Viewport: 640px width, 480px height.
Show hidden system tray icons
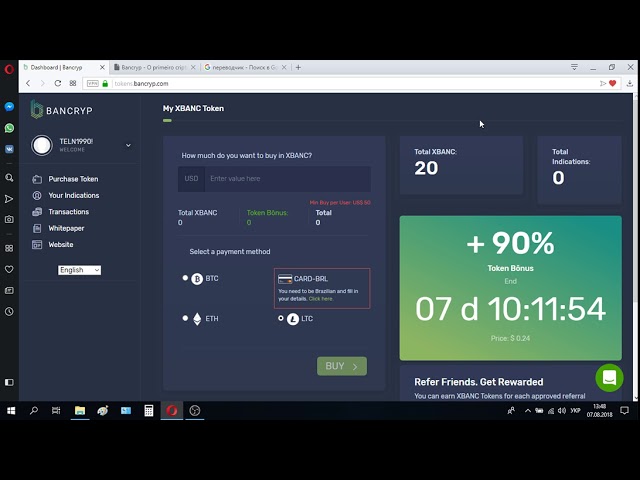(x=528, y=411)
